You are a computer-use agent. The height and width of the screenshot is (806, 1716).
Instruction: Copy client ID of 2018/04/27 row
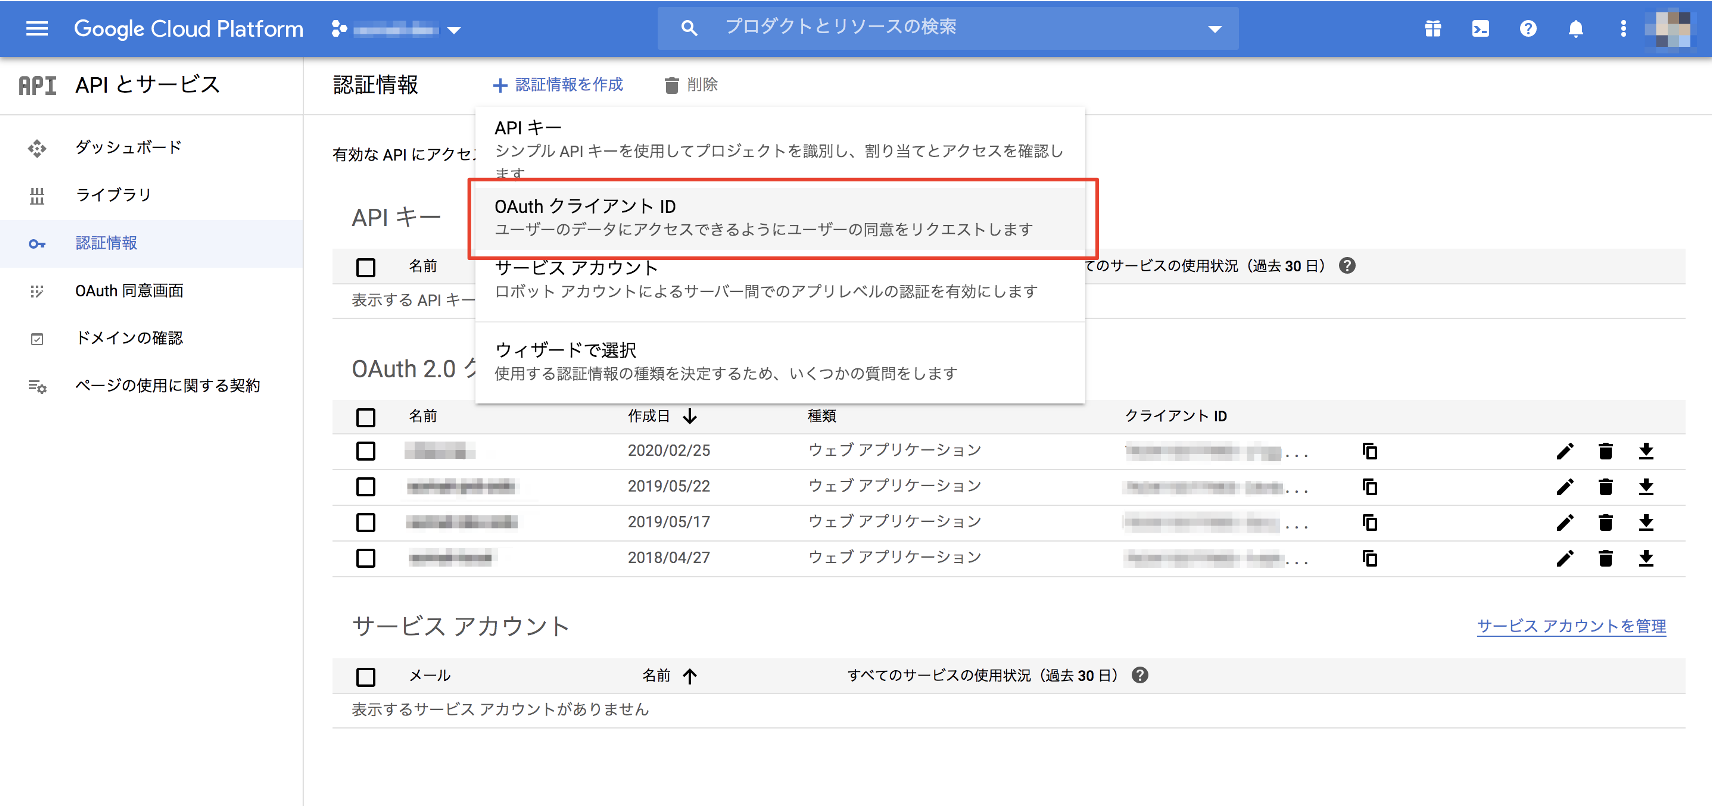1370,558
